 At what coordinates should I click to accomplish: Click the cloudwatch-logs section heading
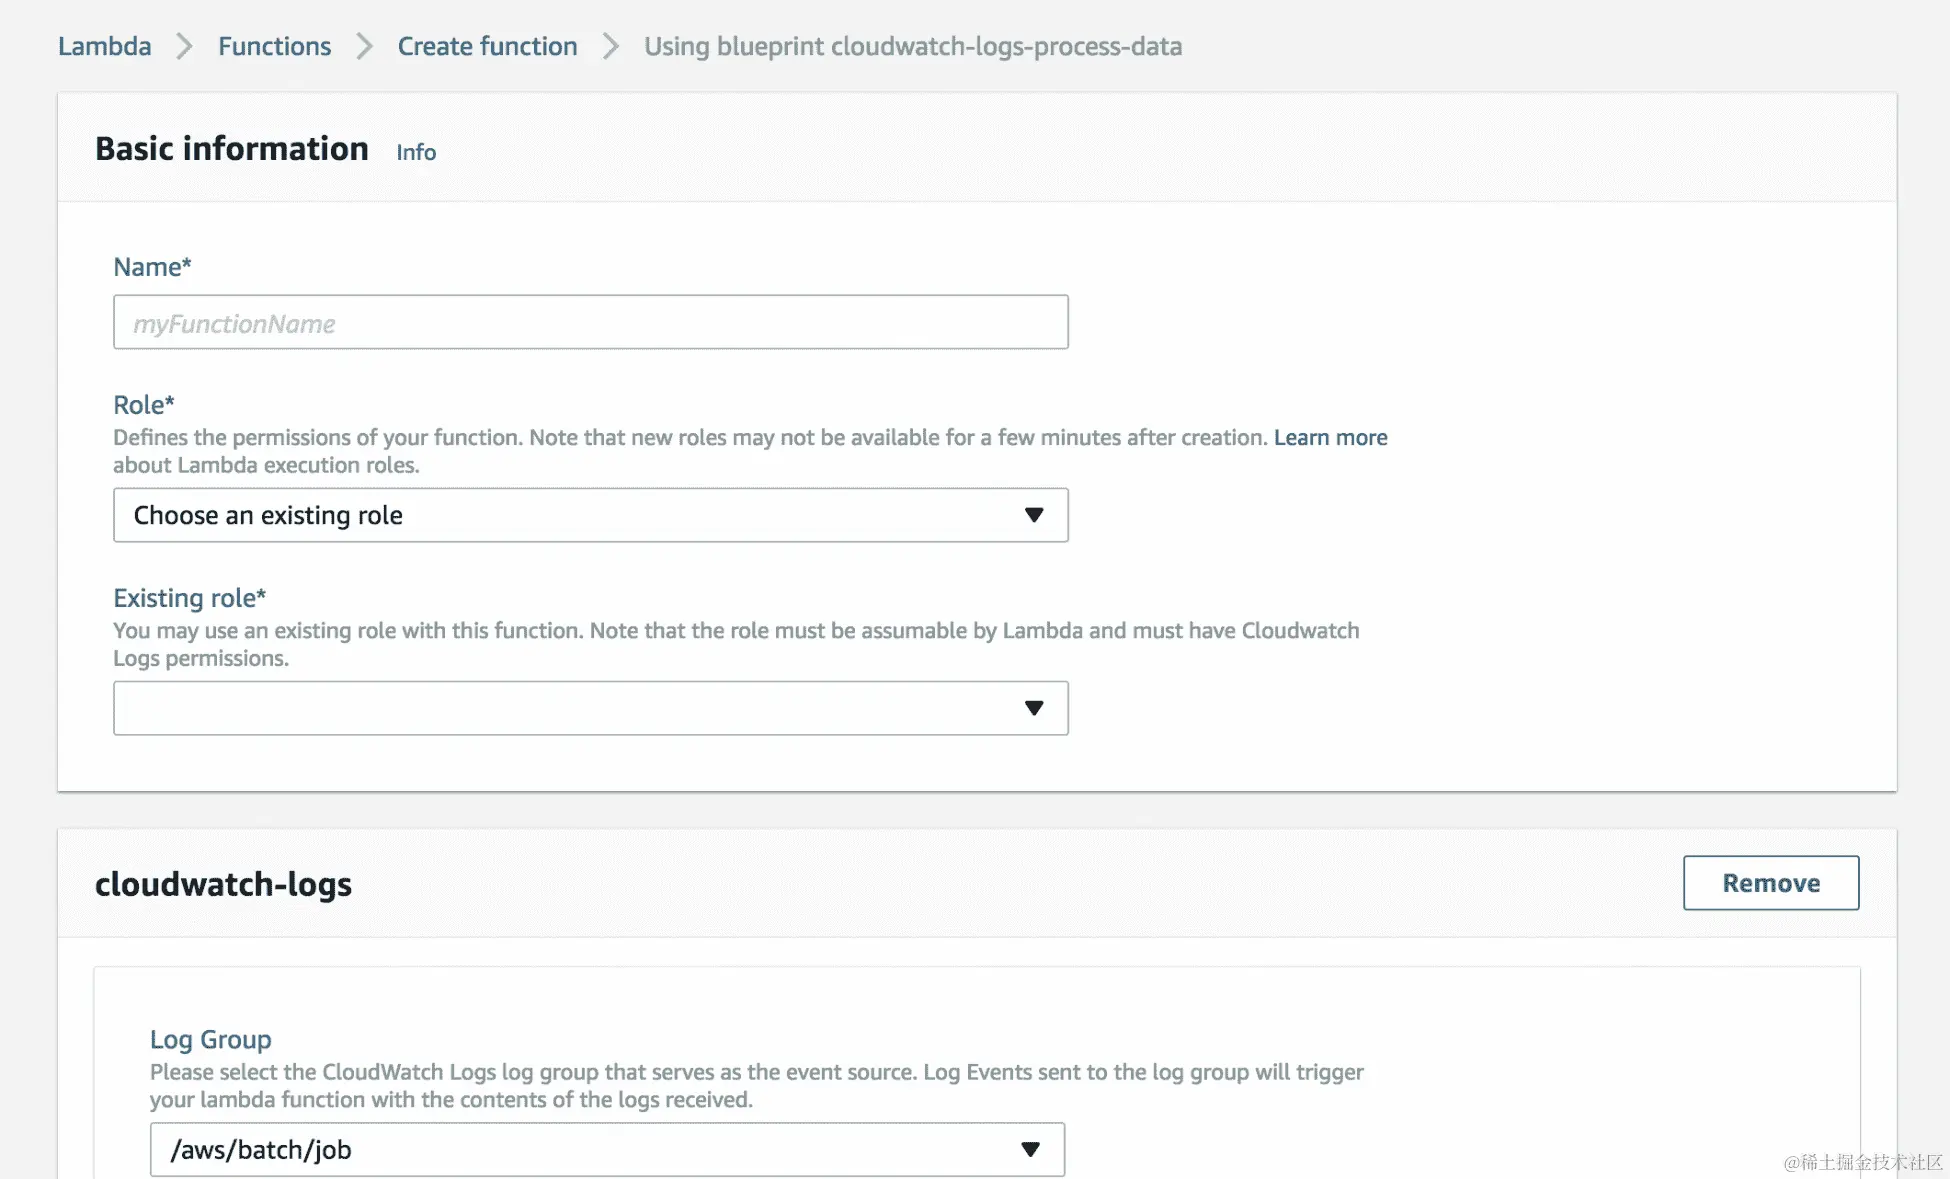(x=223, y=884)
